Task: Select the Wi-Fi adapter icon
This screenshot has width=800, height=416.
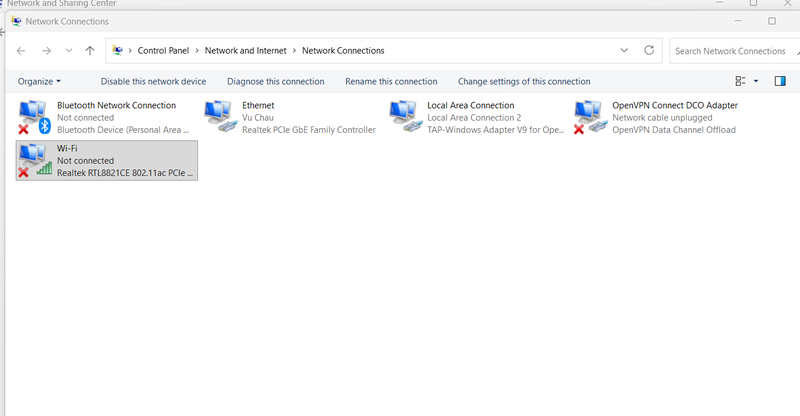Action: point(35,160)
